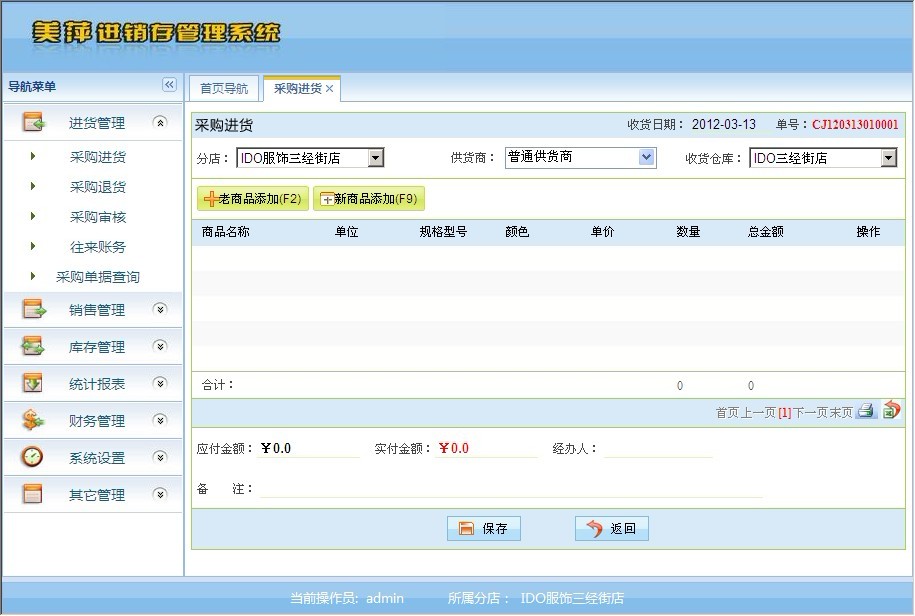Go to 首页 first page link
The image size is (915, 616).
click(727, 413)
